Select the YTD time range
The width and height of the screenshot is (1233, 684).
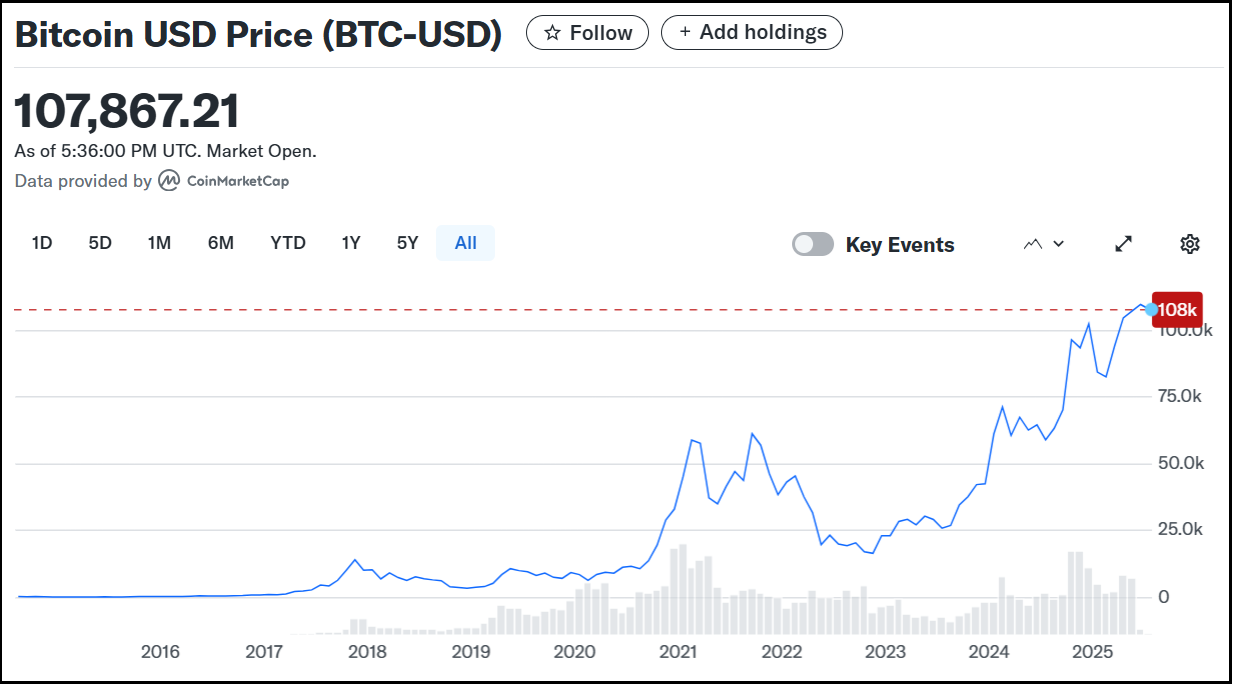[288, 243]
